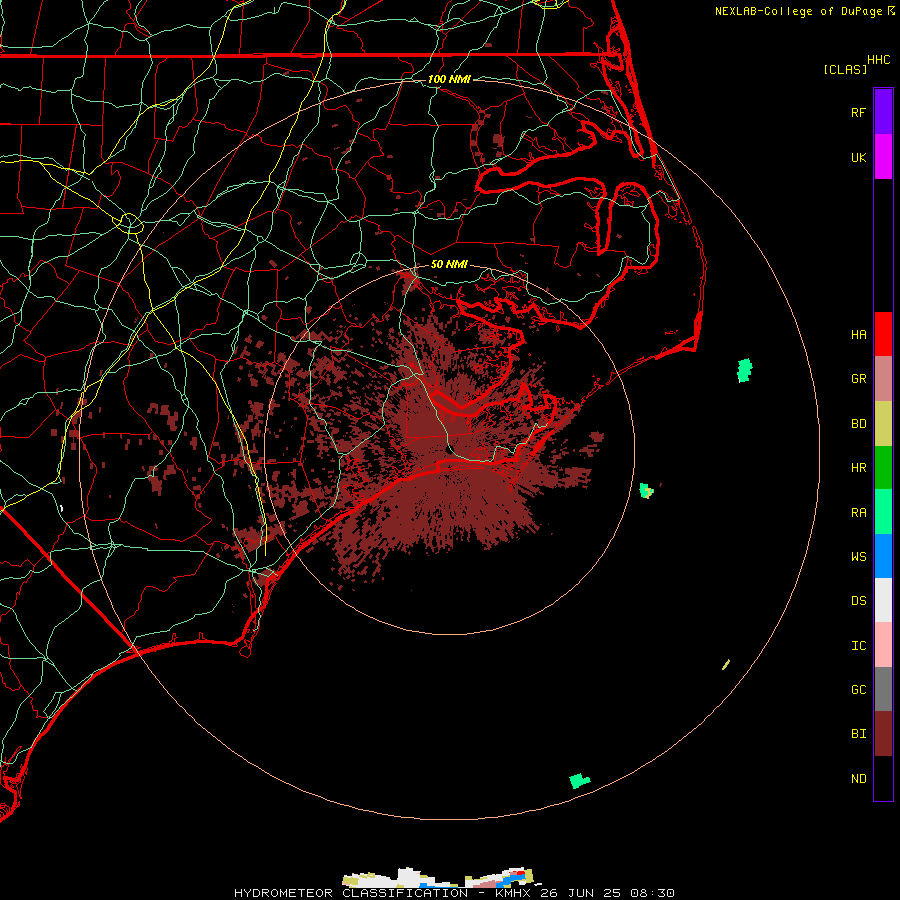Choose the blue WS legend swatch
Image resolution: width=900 pixels, height=900 pixels.
(x=883, y=556)
